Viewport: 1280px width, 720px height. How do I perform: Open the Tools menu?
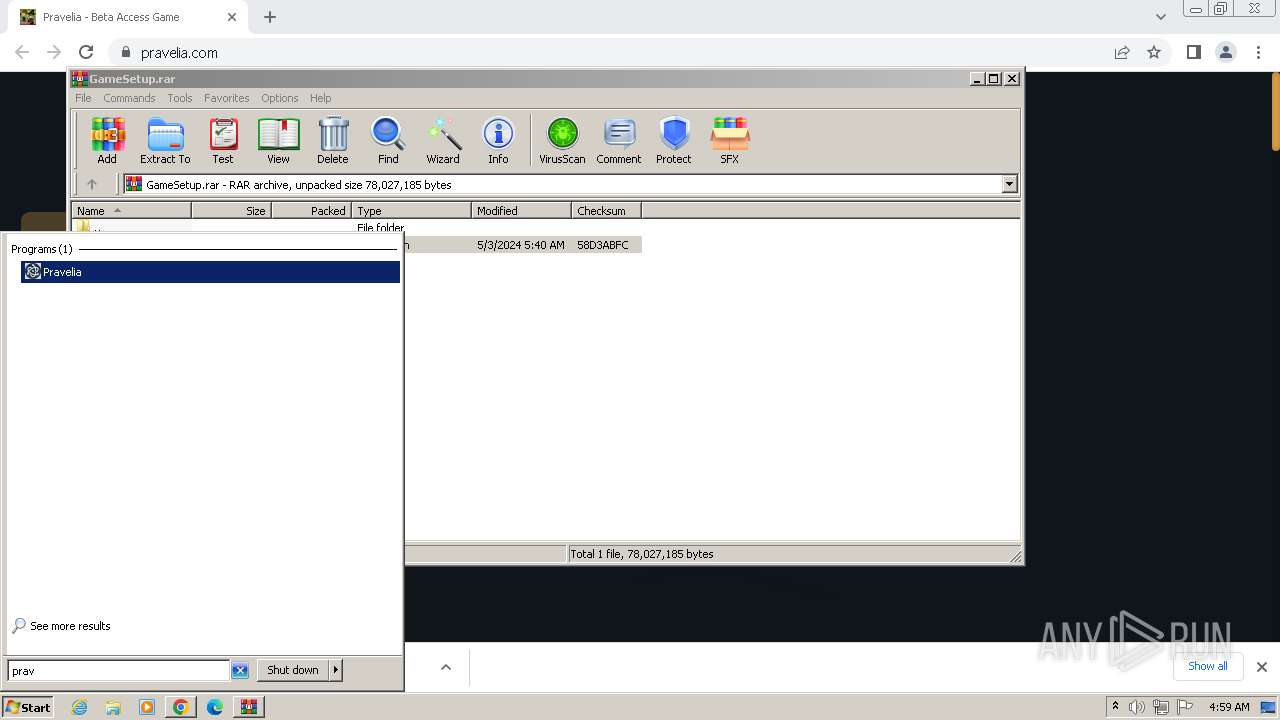(180, 98)
